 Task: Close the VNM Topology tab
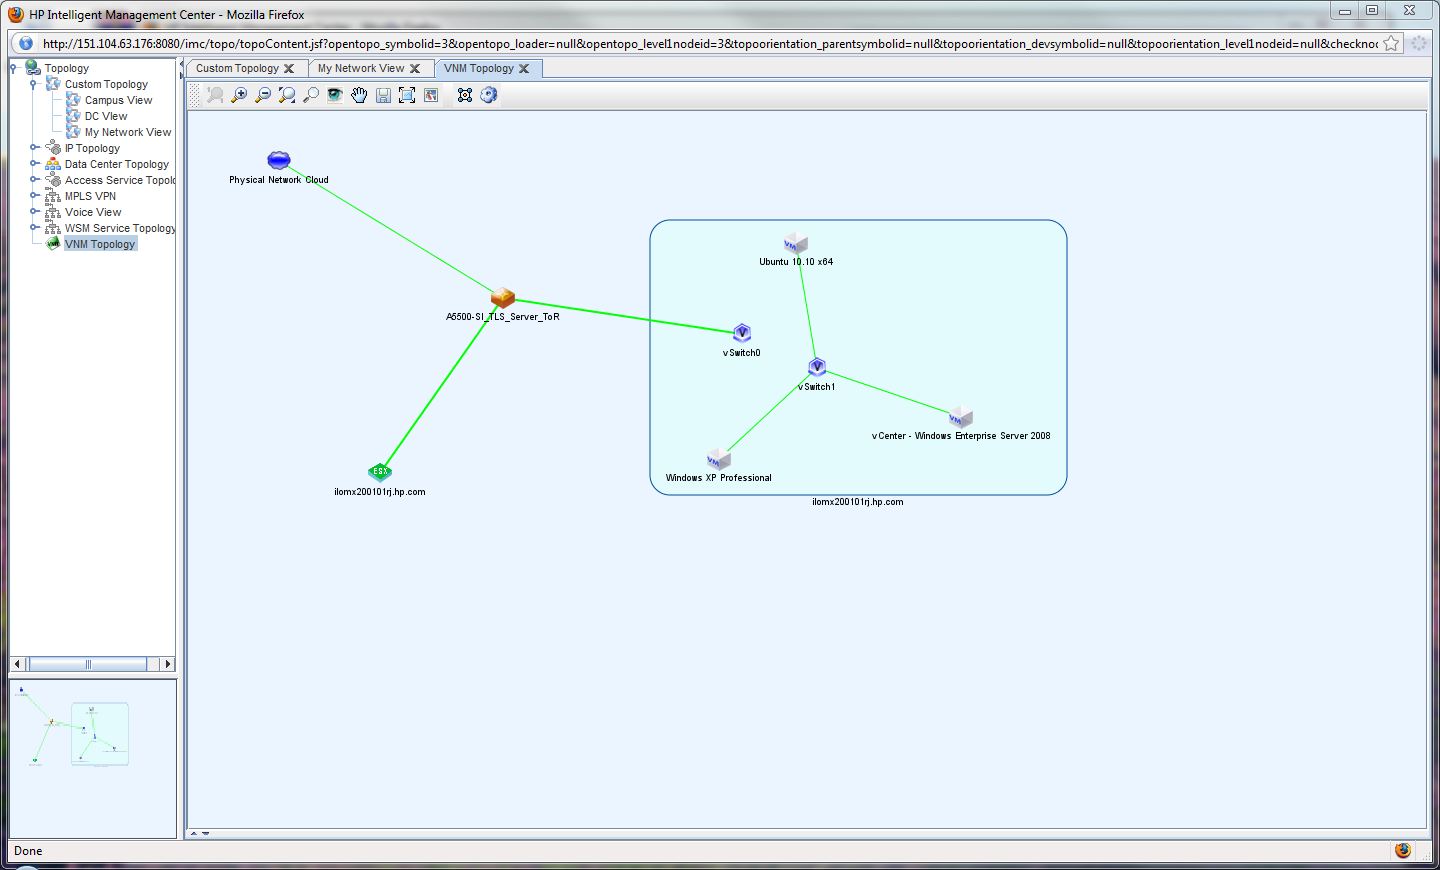(x=524, y=69)
